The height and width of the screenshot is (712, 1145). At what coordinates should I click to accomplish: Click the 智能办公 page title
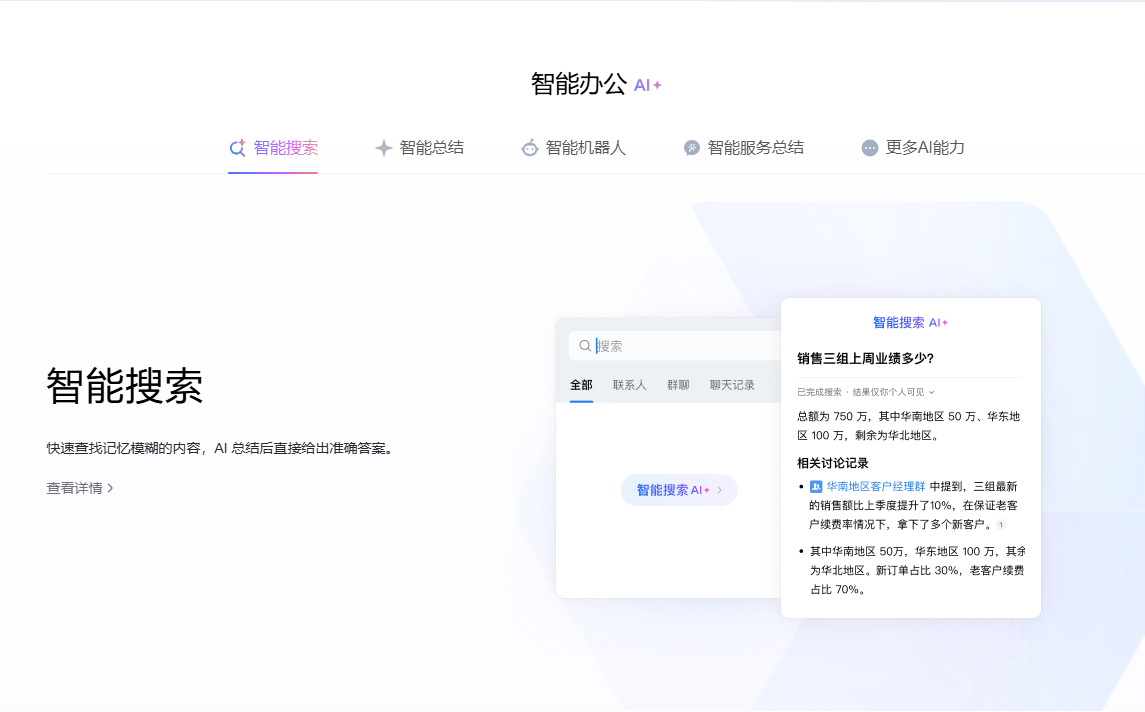[x=578, y=85]
